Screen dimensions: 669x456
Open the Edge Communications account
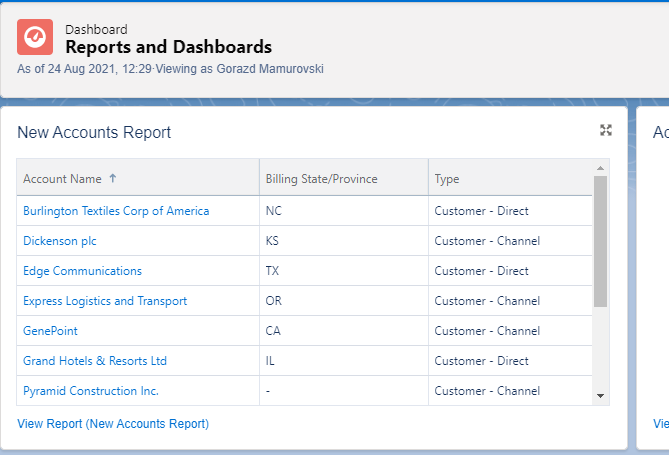tap(82, 271)
